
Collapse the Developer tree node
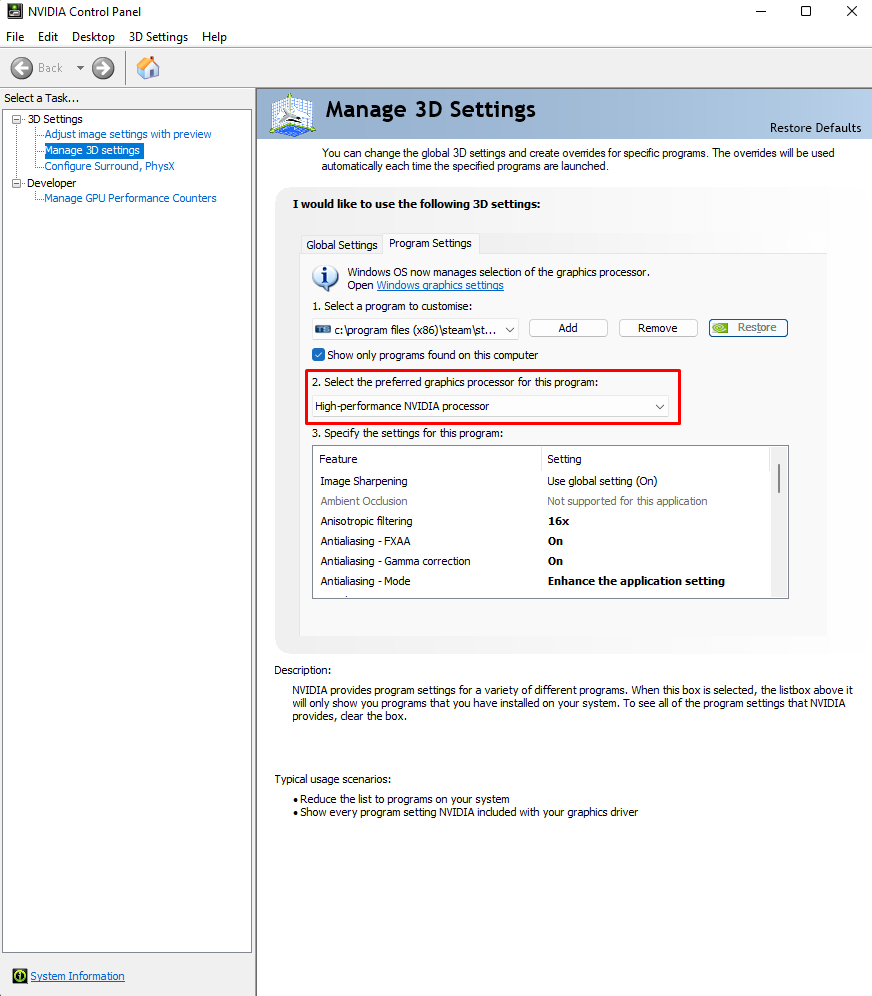click(17, 183)
